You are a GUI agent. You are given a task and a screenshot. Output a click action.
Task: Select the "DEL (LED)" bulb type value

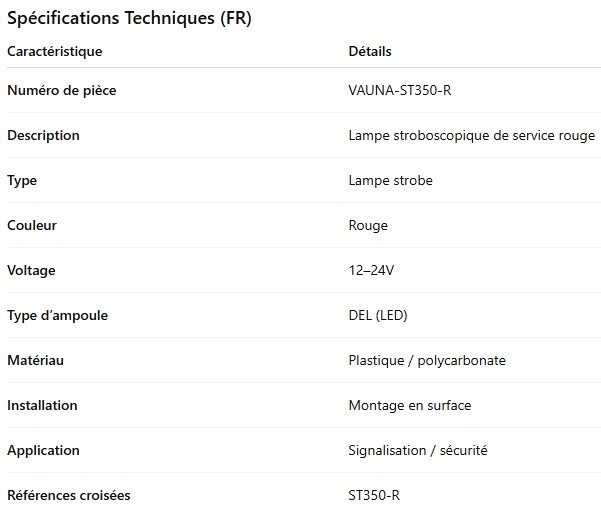[378, 316]
